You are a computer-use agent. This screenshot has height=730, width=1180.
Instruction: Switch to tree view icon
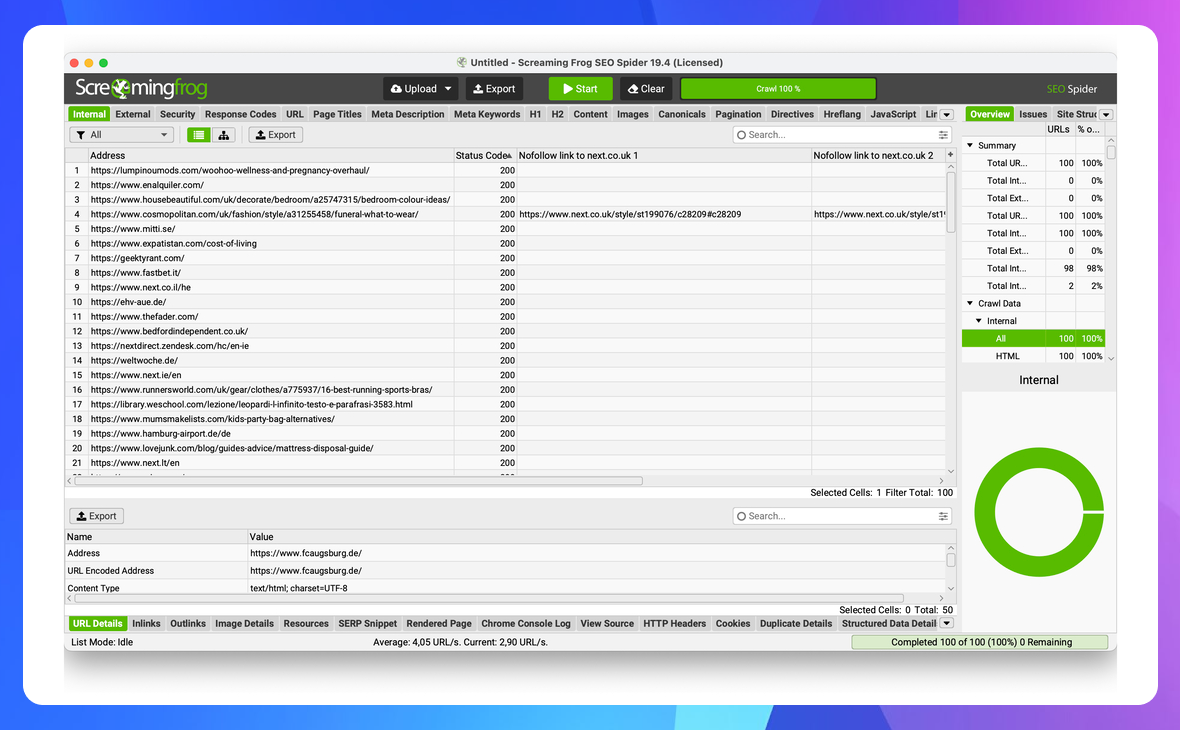click(224, 135)
